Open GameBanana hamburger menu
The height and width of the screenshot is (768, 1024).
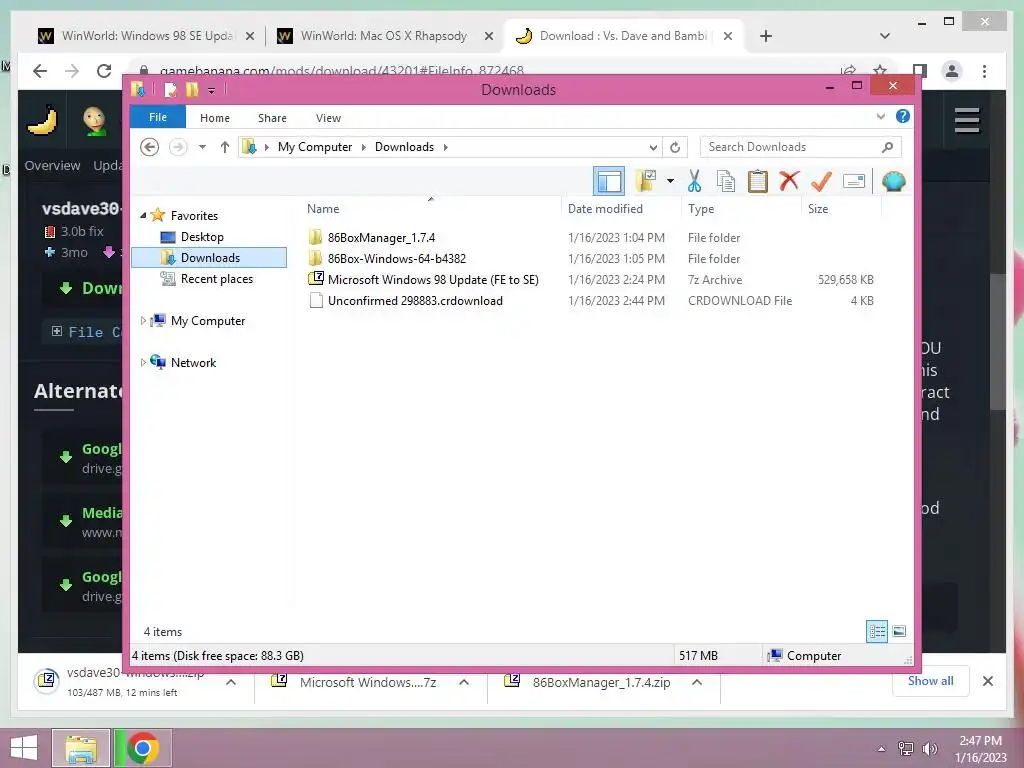tap(967, 120)
